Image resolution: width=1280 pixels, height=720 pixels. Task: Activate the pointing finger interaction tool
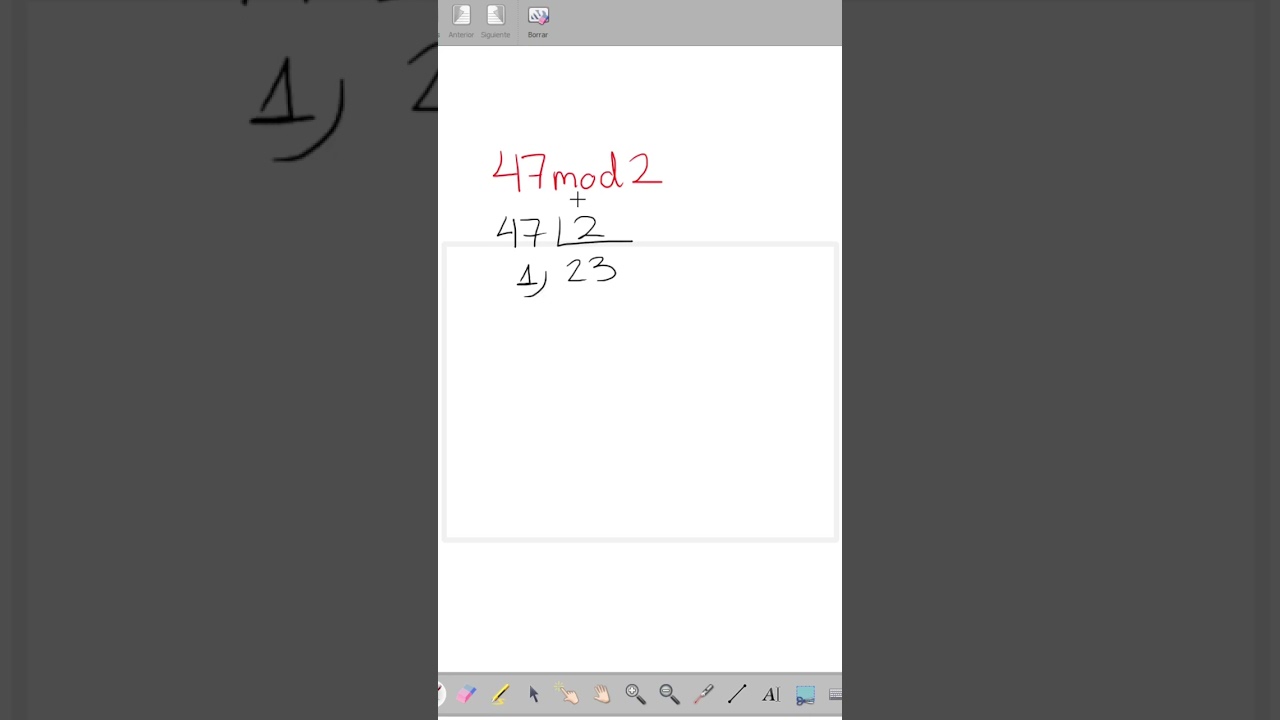[568, 694]
